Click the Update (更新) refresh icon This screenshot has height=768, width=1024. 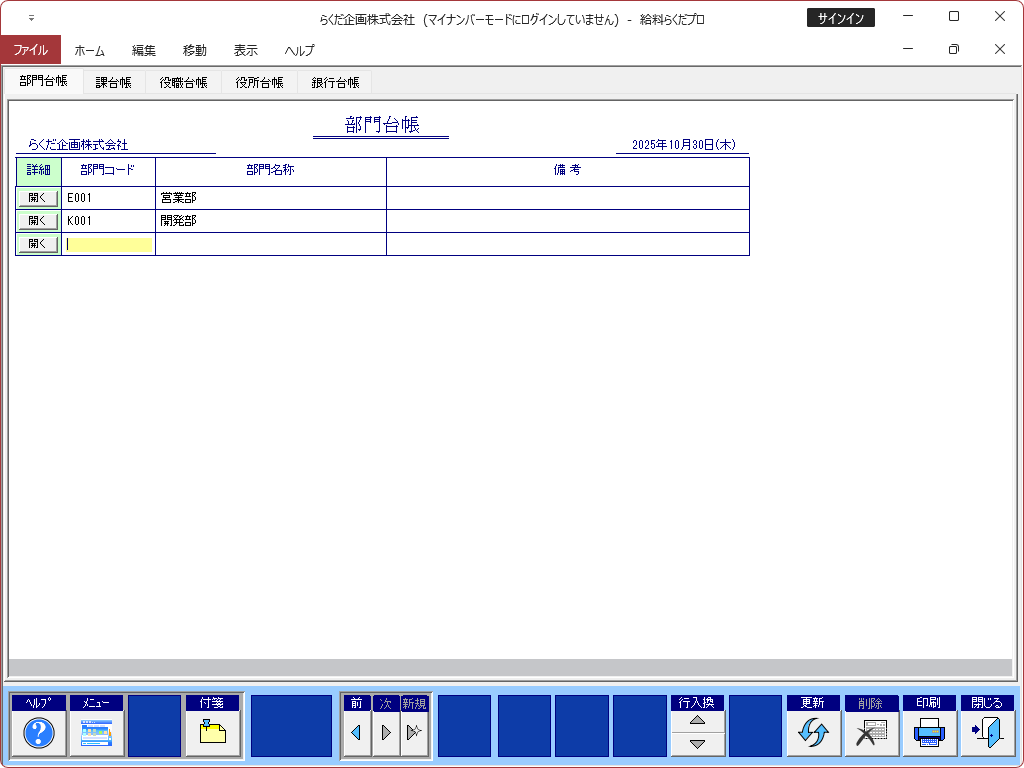(x=813, y=734)
